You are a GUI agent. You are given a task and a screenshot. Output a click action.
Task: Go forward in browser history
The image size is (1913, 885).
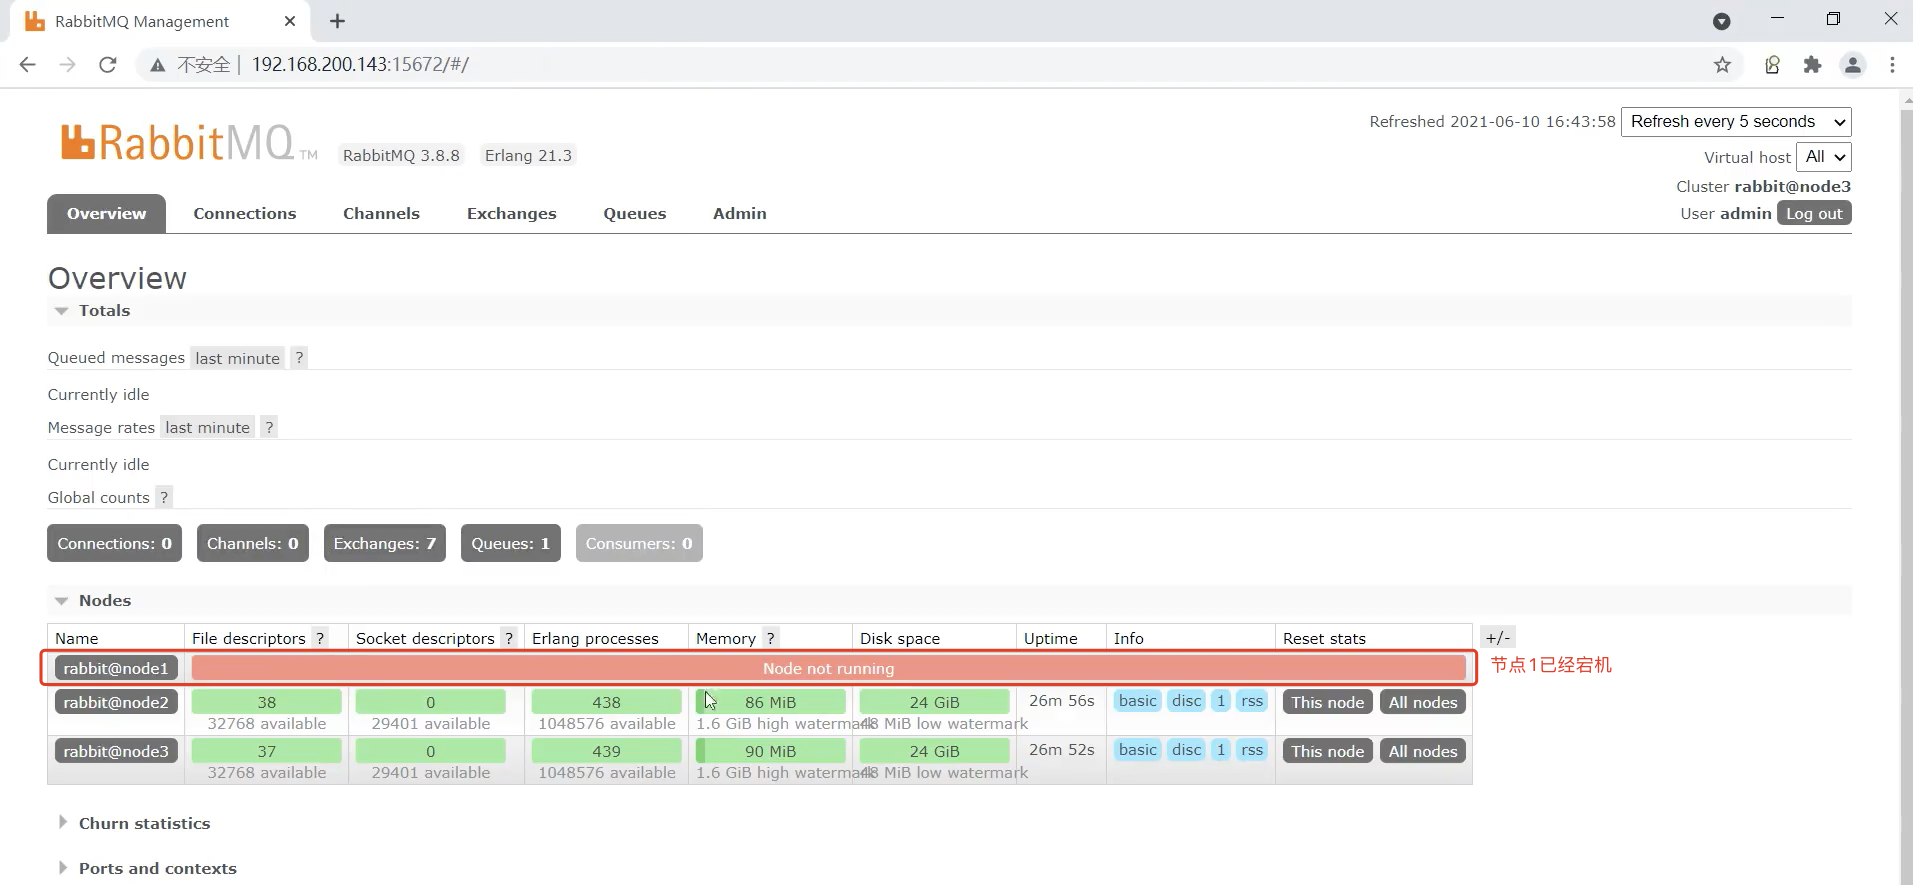[67, 65]
